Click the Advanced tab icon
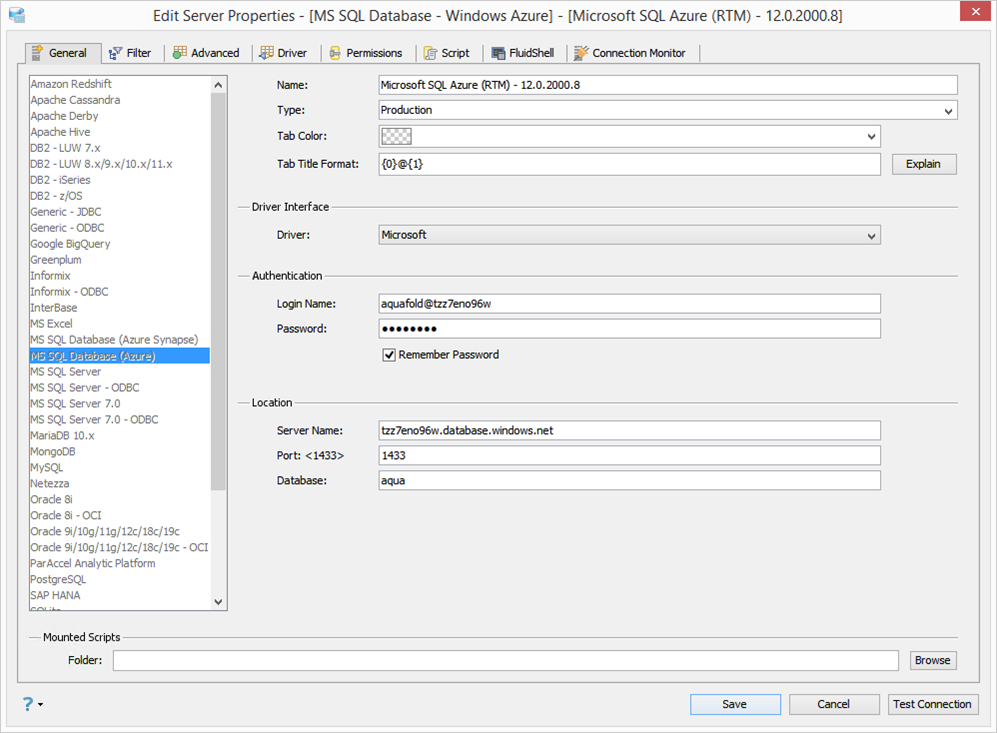 [179, 53]
